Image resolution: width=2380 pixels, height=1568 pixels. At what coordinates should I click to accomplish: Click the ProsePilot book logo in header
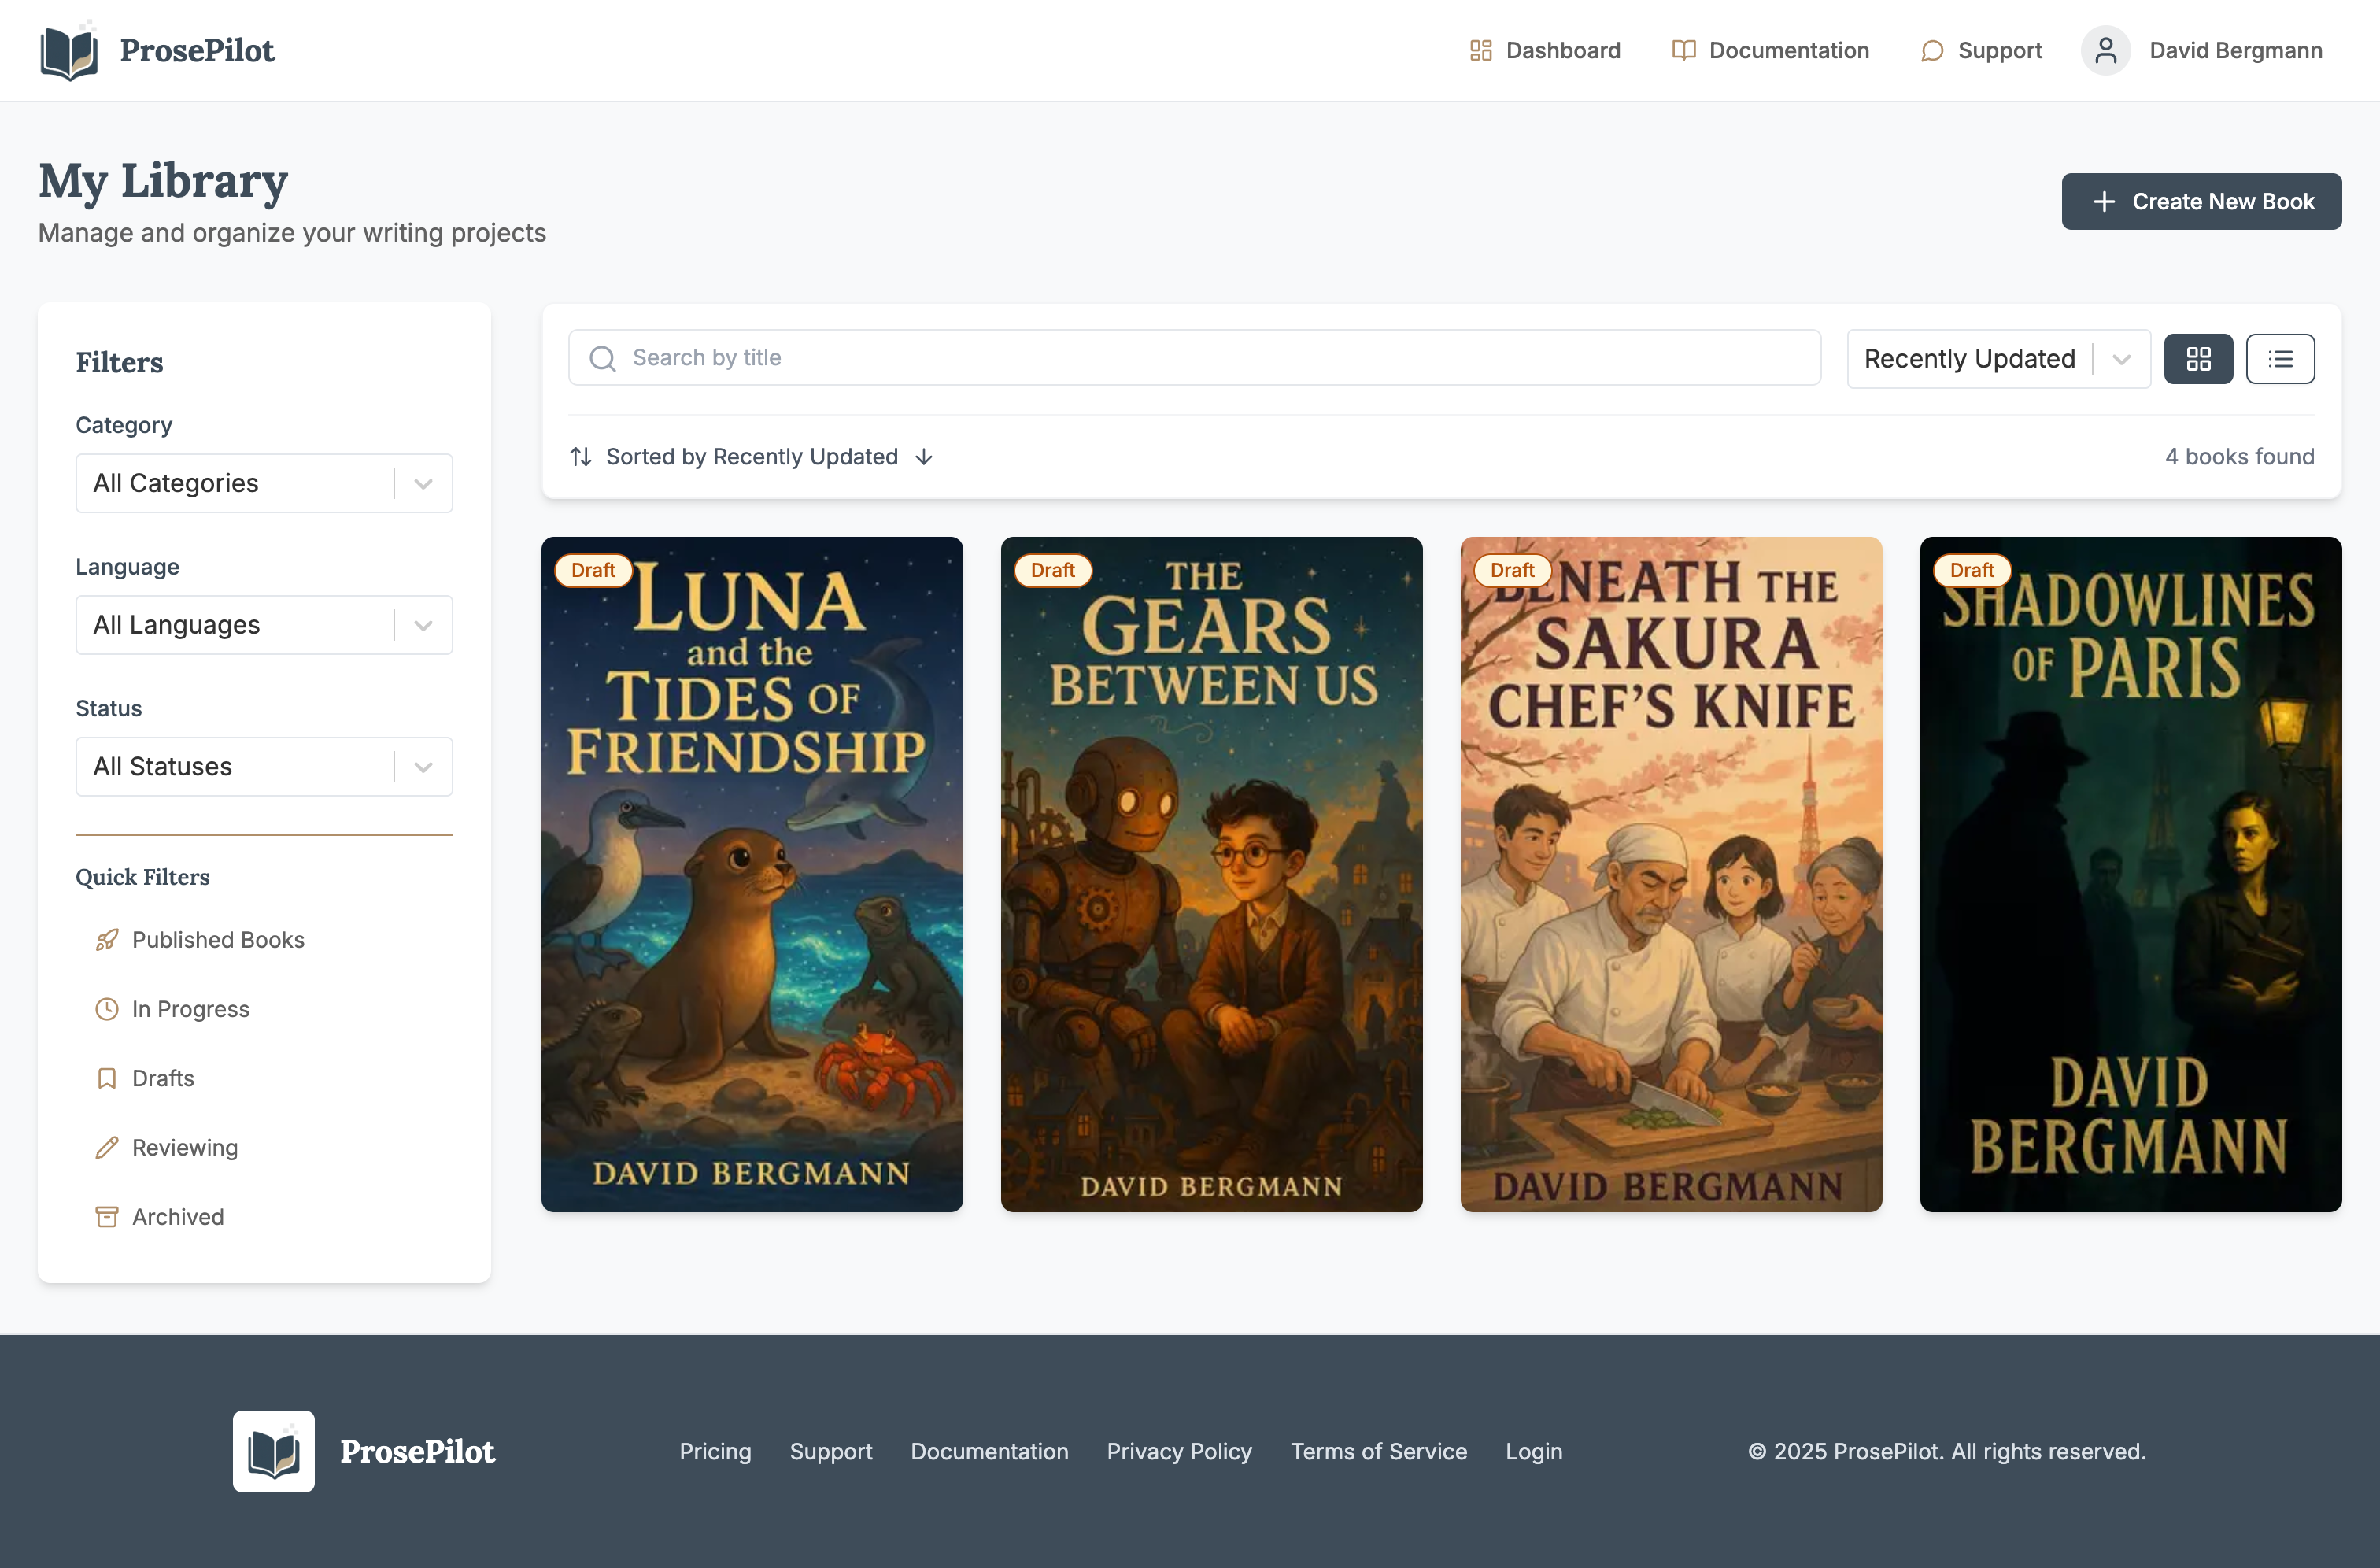[x=69, y=51]
